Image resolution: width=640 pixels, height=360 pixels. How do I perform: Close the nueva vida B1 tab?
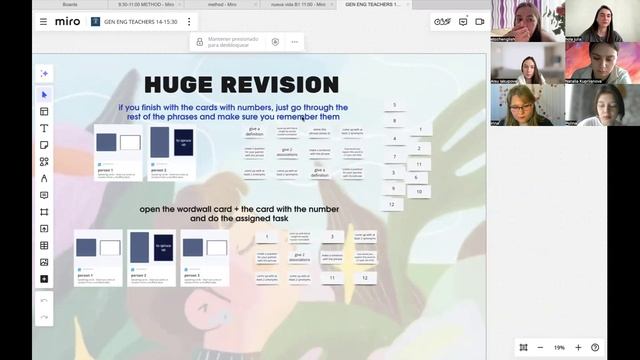point(331,4)
